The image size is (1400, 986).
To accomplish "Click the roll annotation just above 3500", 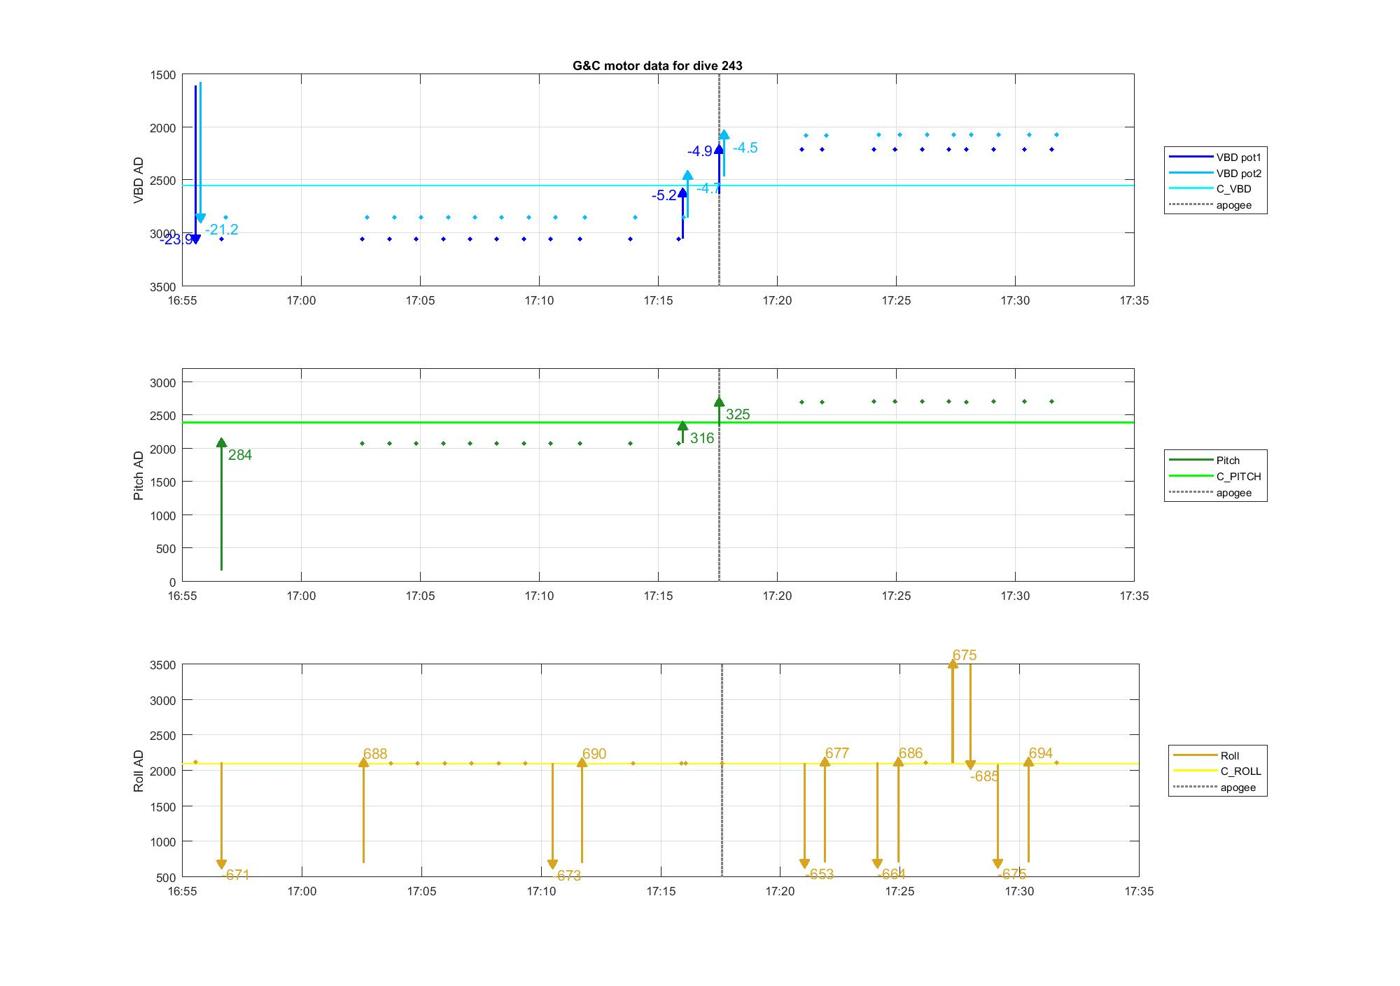I will 964,656.
